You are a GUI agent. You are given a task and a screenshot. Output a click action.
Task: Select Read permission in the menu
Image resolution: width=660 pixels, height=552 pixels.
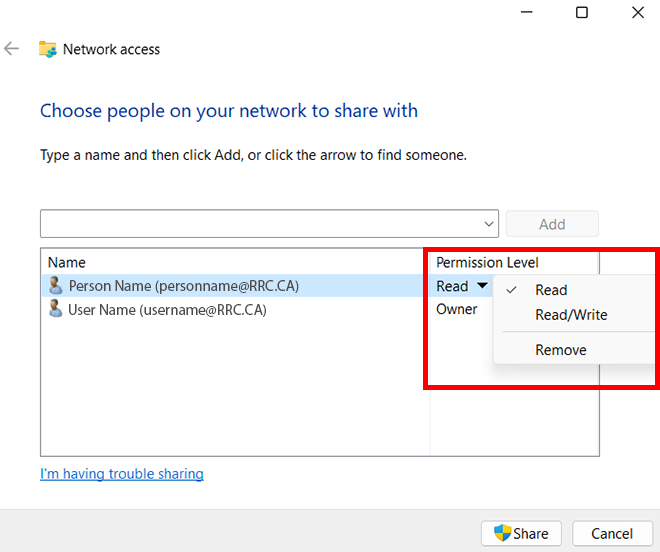(551, 290)
